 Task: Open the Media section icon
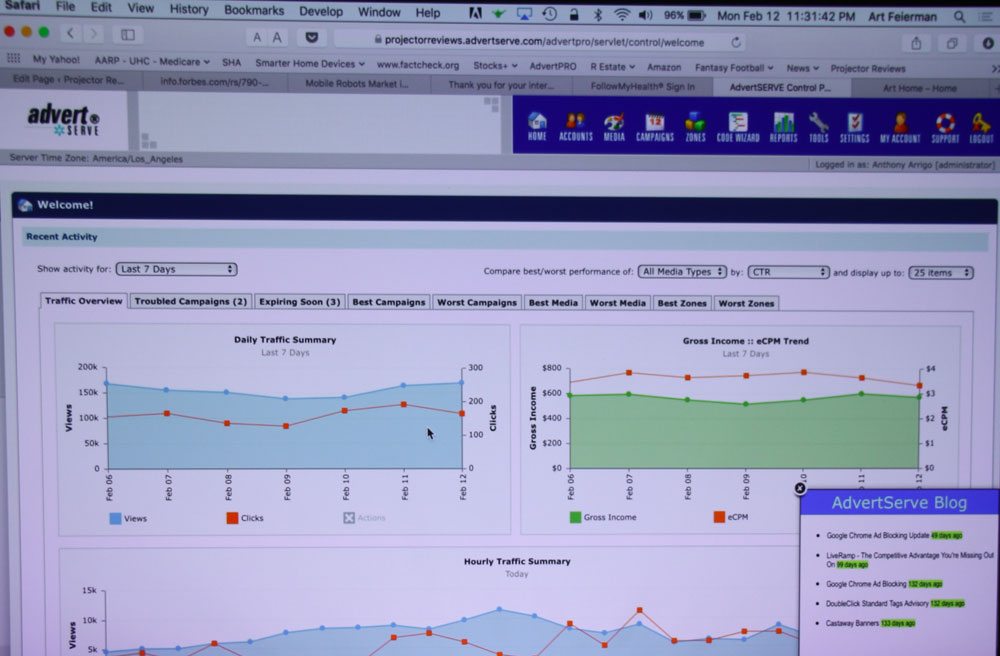(614, 126)
